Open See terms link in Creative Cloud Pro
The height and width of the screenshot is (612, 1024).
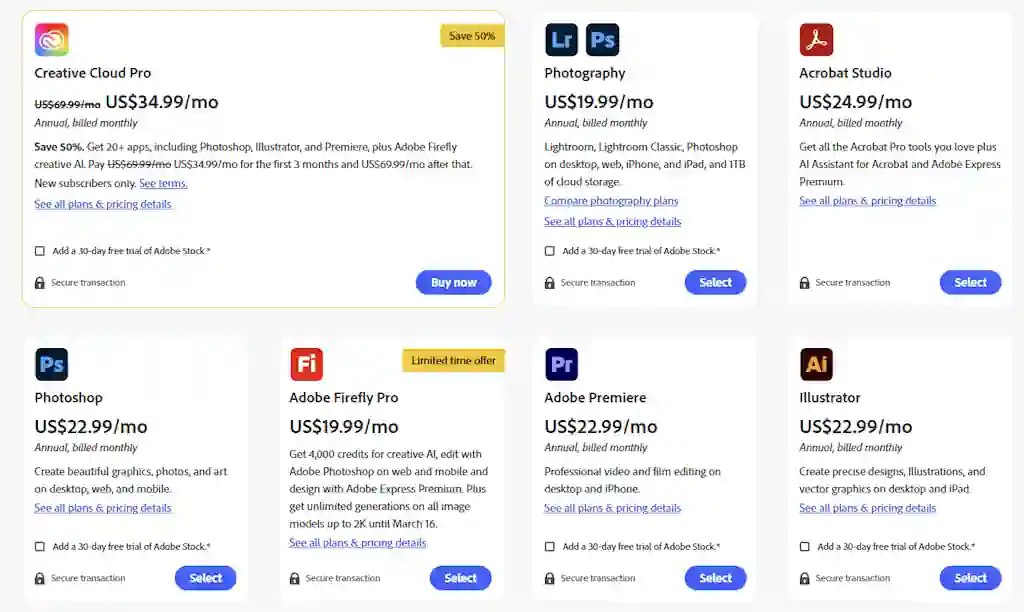[163, 183]
